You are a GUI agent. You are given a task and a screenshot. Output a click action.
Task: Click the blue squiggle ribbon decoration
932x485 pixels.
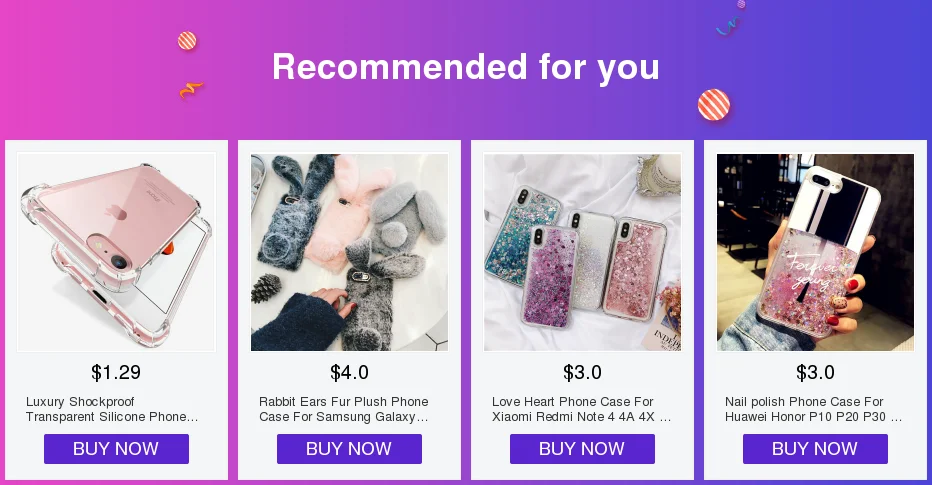click(x=728, y=26)
